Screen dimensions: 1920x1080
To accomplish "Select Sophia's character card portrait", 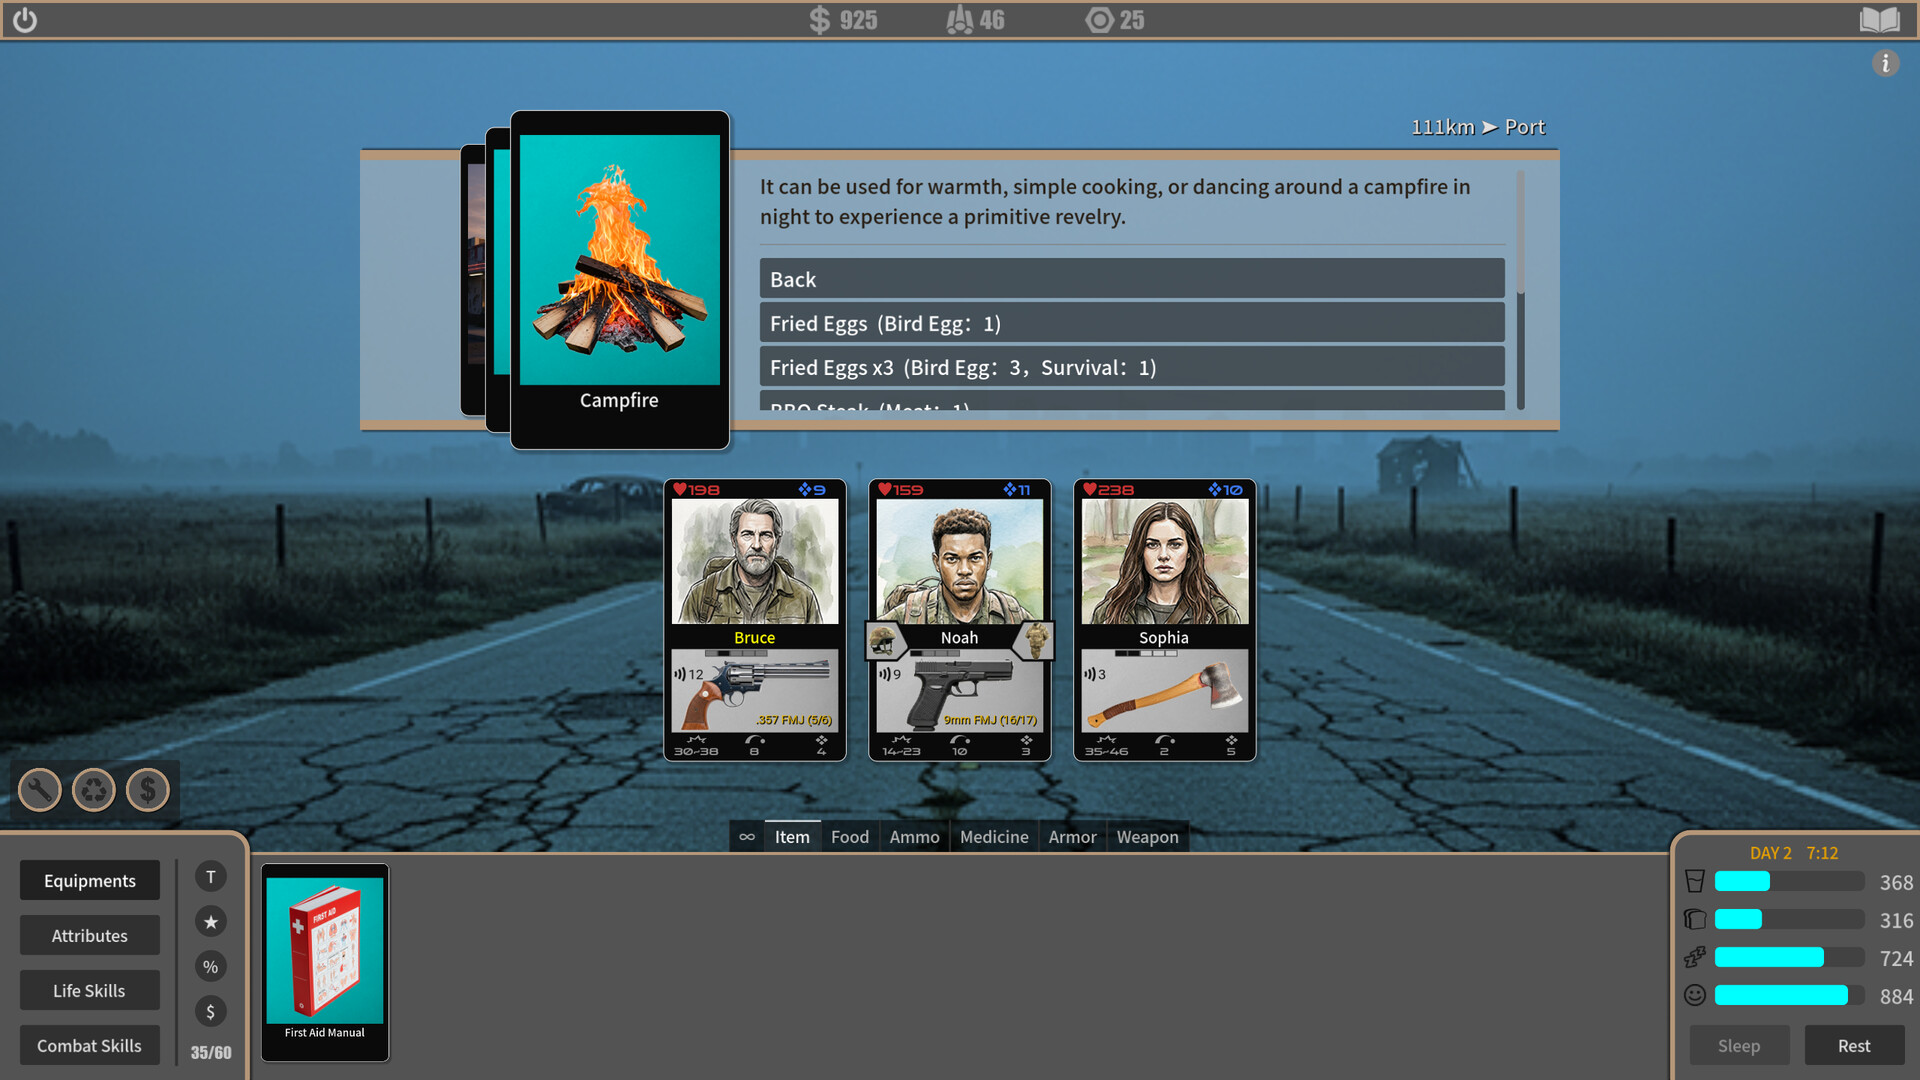I will click(1164, 562).
